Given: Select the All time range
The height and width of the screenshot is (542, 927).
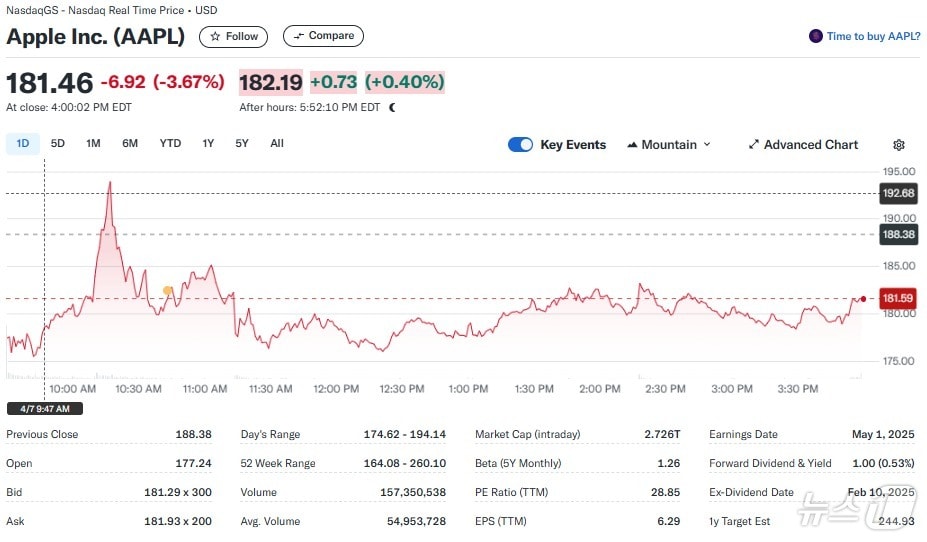Looking at the screenshot, I should click(x=277, y=144).
